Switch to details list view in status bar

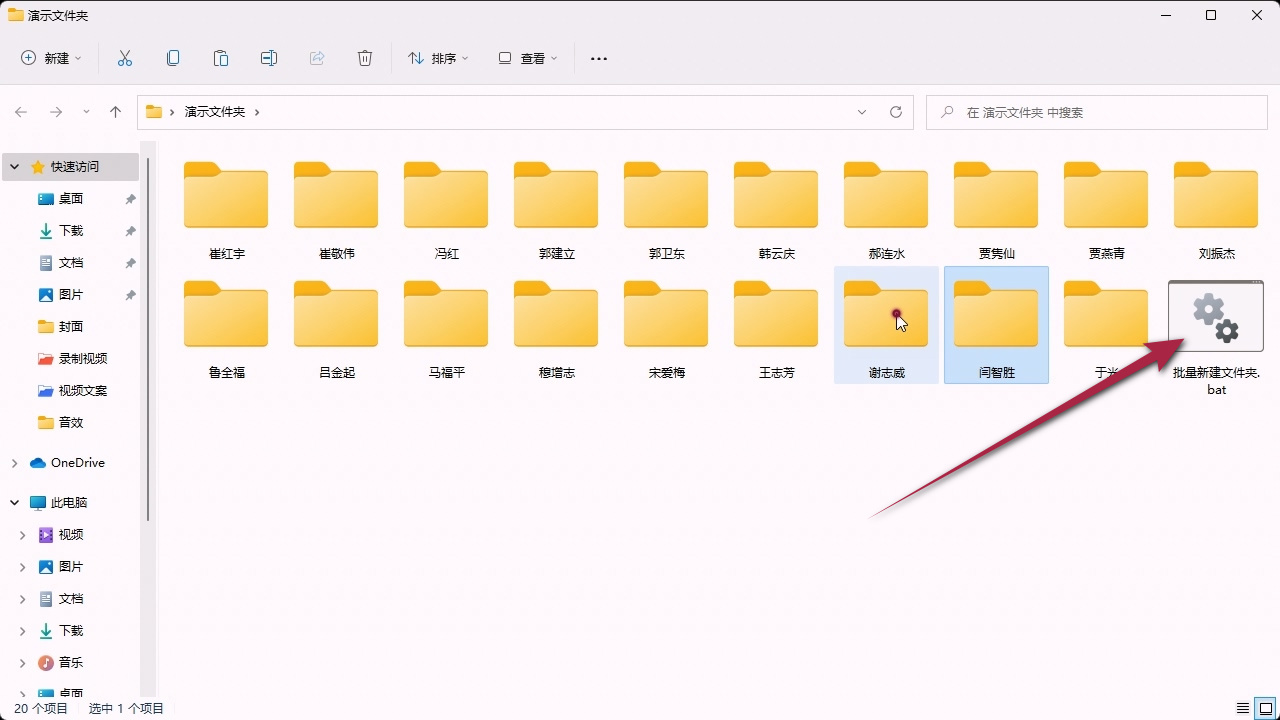click(x=1243, y=708)
